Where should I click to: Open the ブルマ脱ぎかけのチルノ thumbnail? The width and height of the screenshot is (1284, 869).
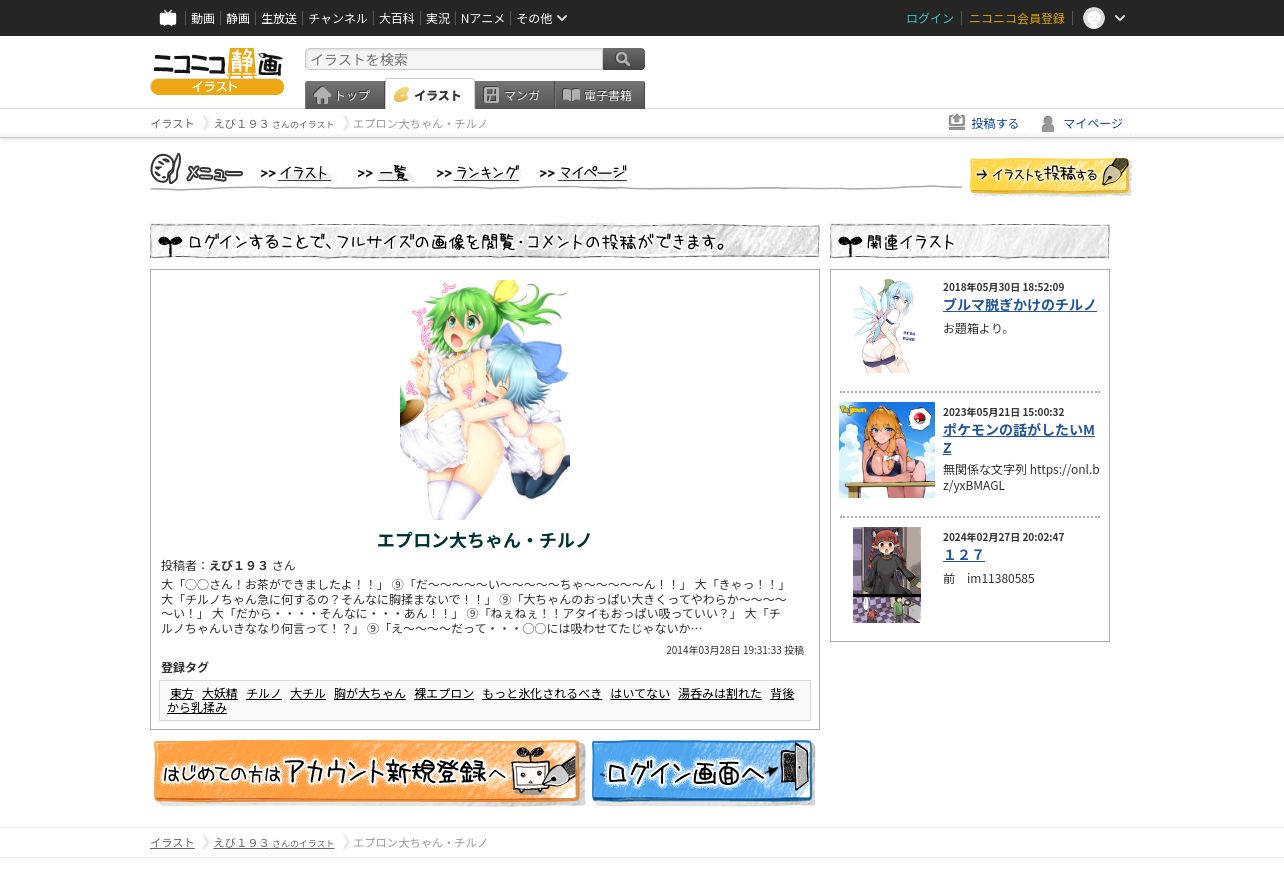pyautogui.click(x=887, y=326)
